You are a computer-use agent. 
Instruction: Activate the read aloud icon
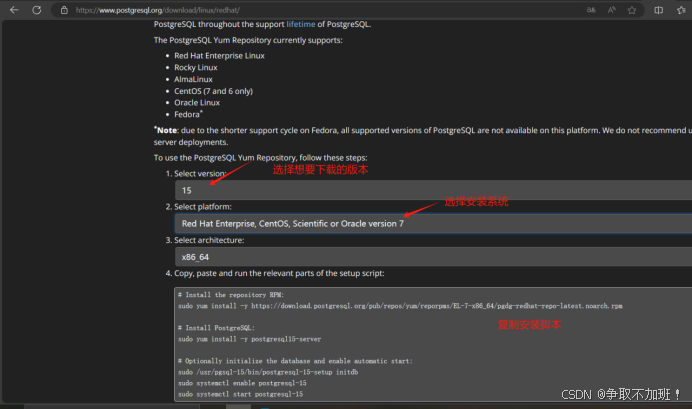[x=612, y=10]
